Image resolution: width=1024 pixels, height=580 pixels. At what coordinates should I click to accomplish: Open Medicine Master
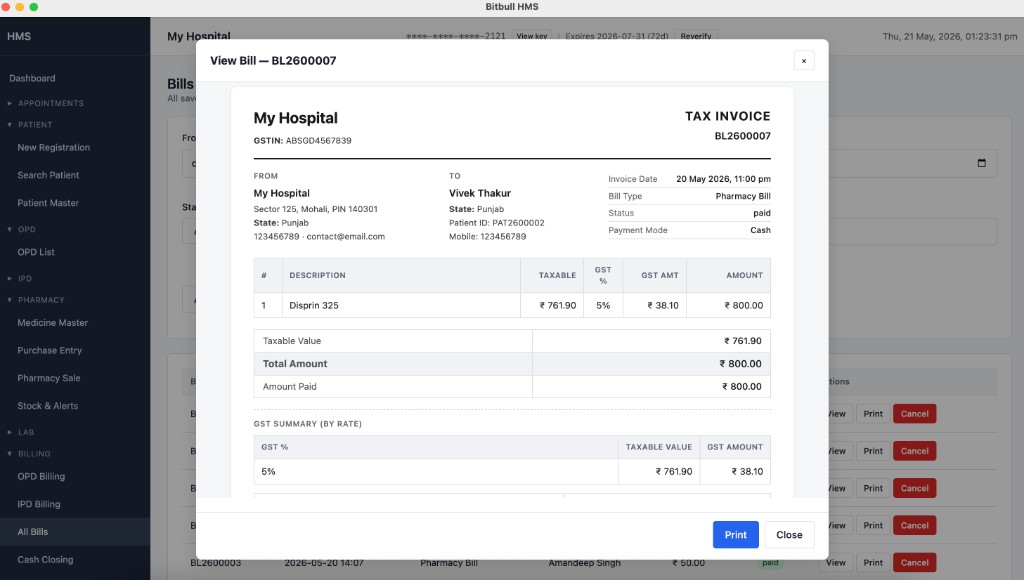[52, 323]
